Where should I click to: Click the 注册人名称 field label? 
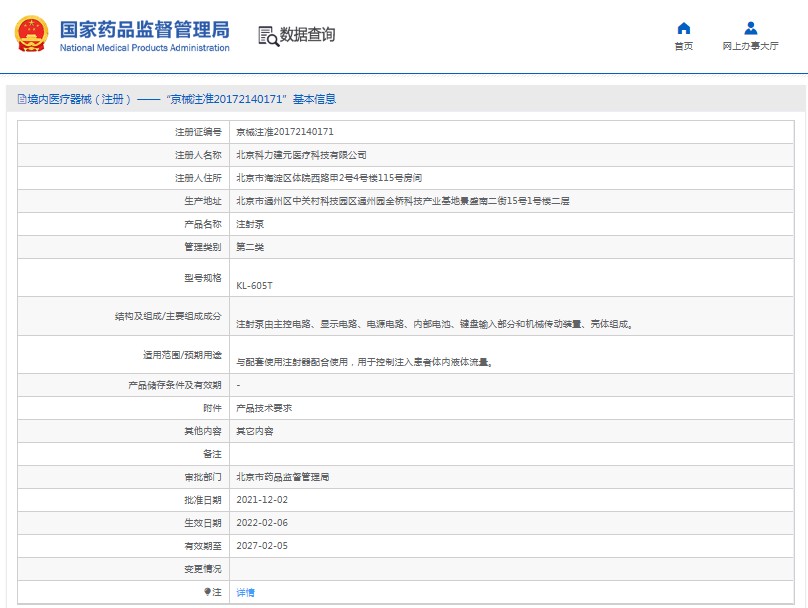[198, 155]
